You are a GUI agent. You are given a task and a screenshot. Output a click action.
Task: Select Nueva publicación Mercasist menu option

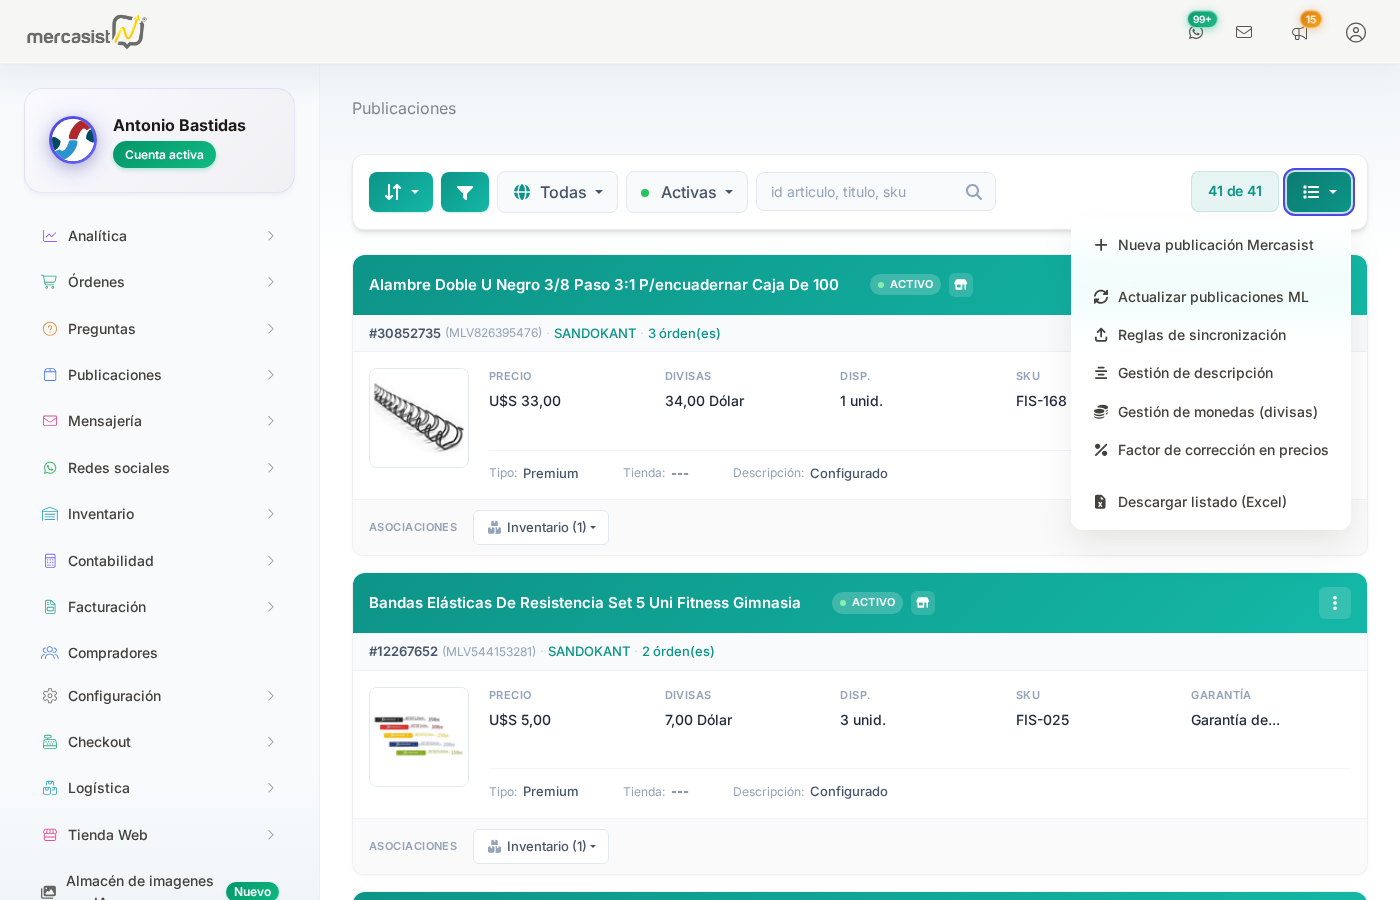[1215, 245]
